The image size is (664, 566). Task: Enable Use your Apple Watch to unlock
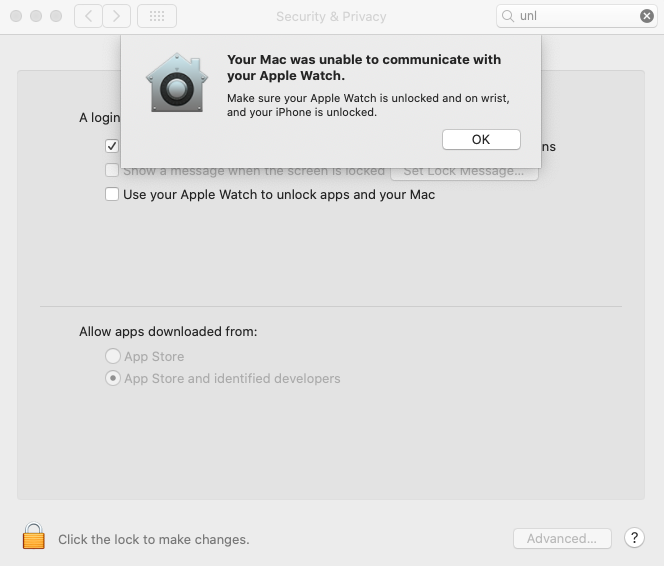click(112, 194)
